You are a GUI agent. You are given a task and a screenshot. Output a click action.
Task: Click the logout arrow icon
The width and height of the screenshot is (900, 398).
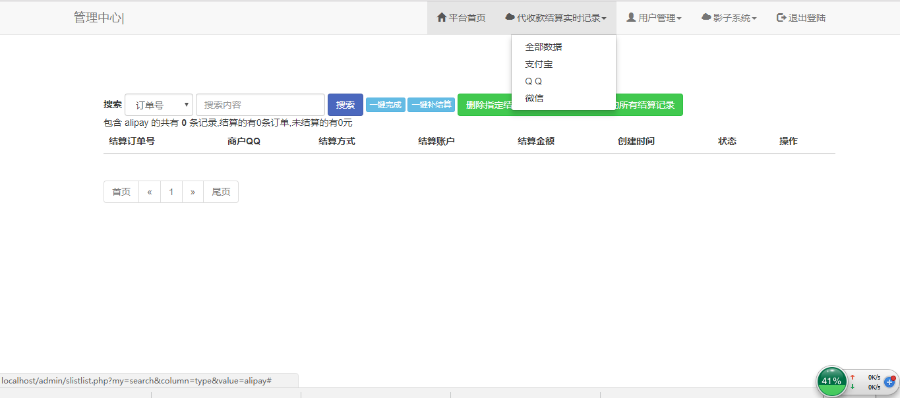[781, 17]
